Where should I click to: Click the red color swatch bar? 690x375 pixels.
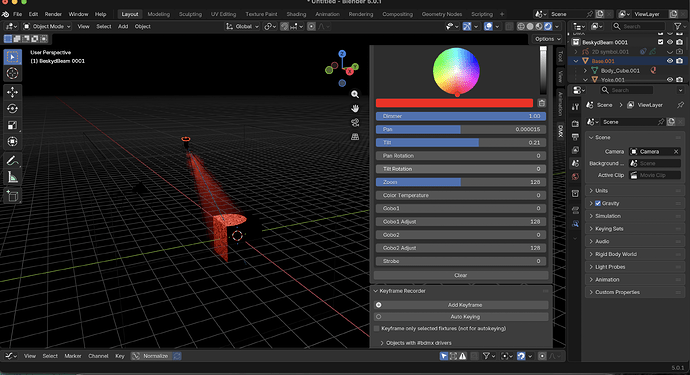point(454,103)
